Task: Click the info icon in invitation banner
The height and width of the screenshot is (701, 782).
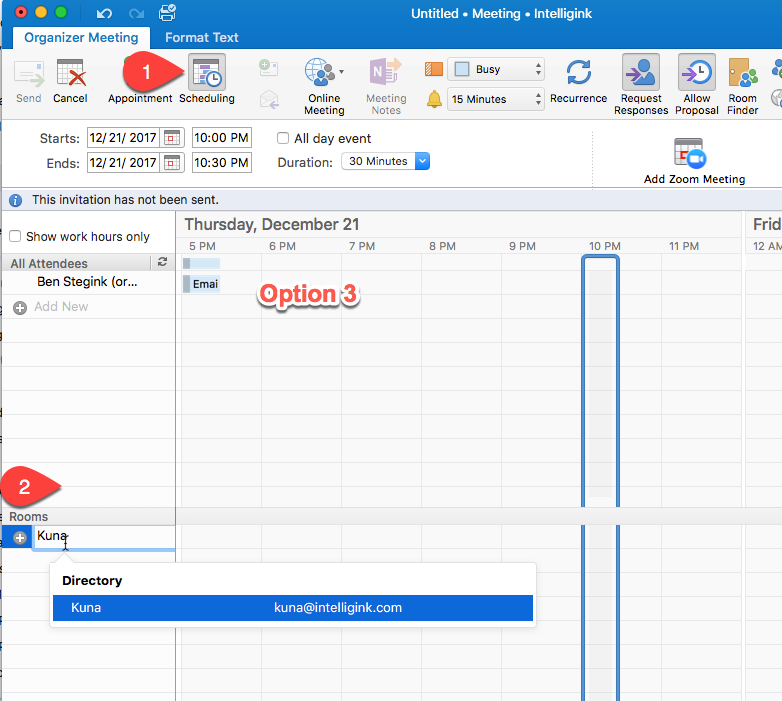Action: [15, 200]
